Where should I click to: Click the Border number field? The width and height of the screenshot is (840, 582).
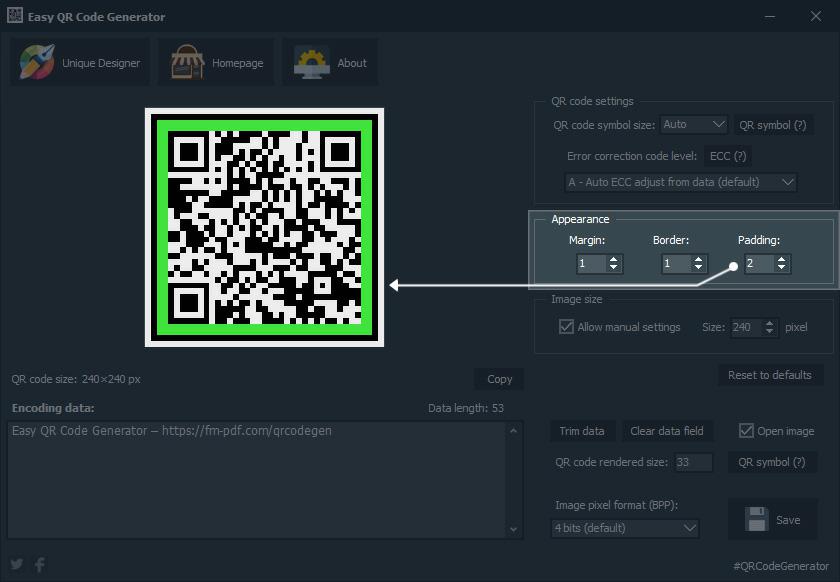[676, 263]
